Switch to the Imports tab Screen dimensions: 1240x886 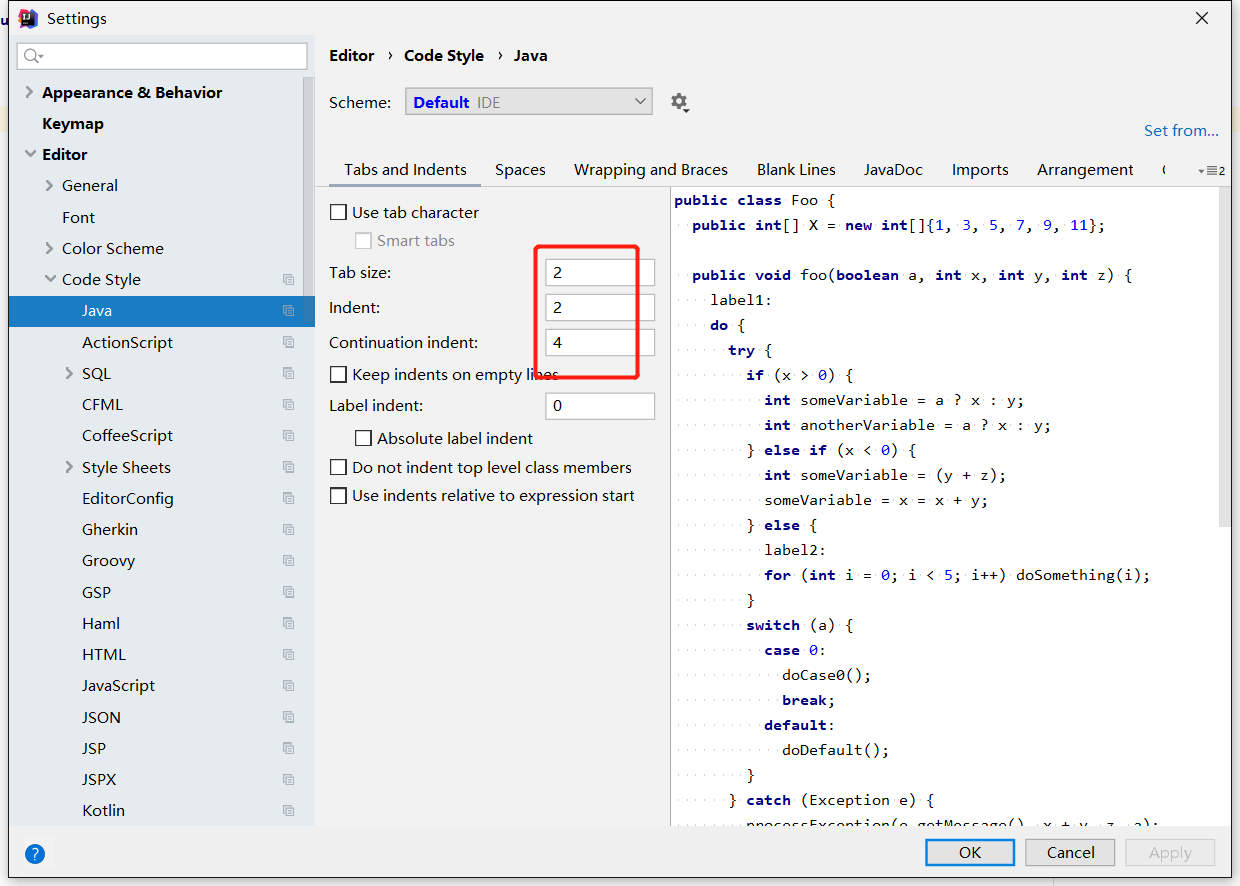980,170
